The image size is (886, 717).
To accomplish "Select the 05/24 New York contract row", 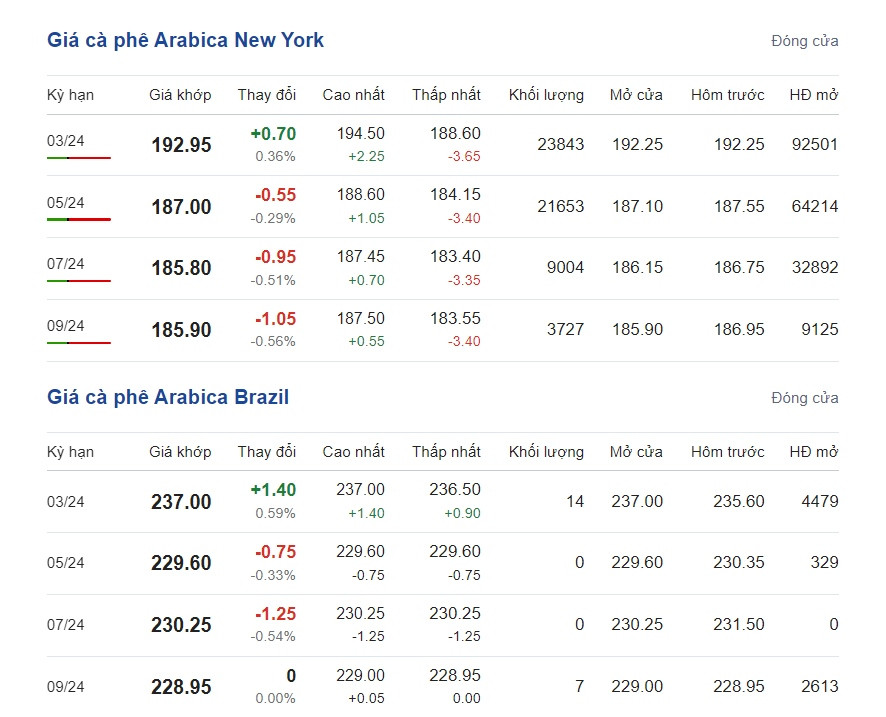I will 442,206.
